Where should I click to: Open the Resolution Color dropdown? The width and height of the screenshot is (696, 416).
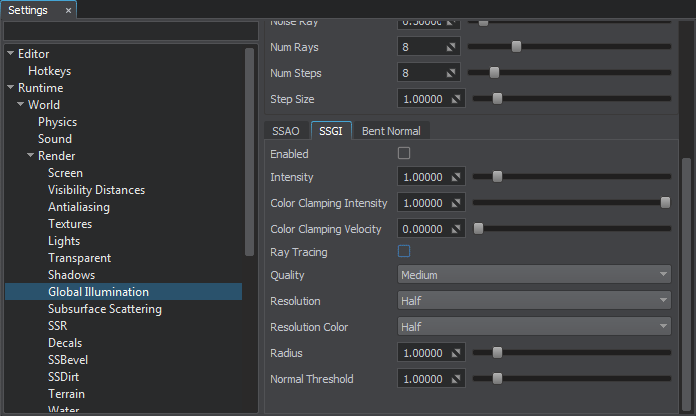click(534, 327)
